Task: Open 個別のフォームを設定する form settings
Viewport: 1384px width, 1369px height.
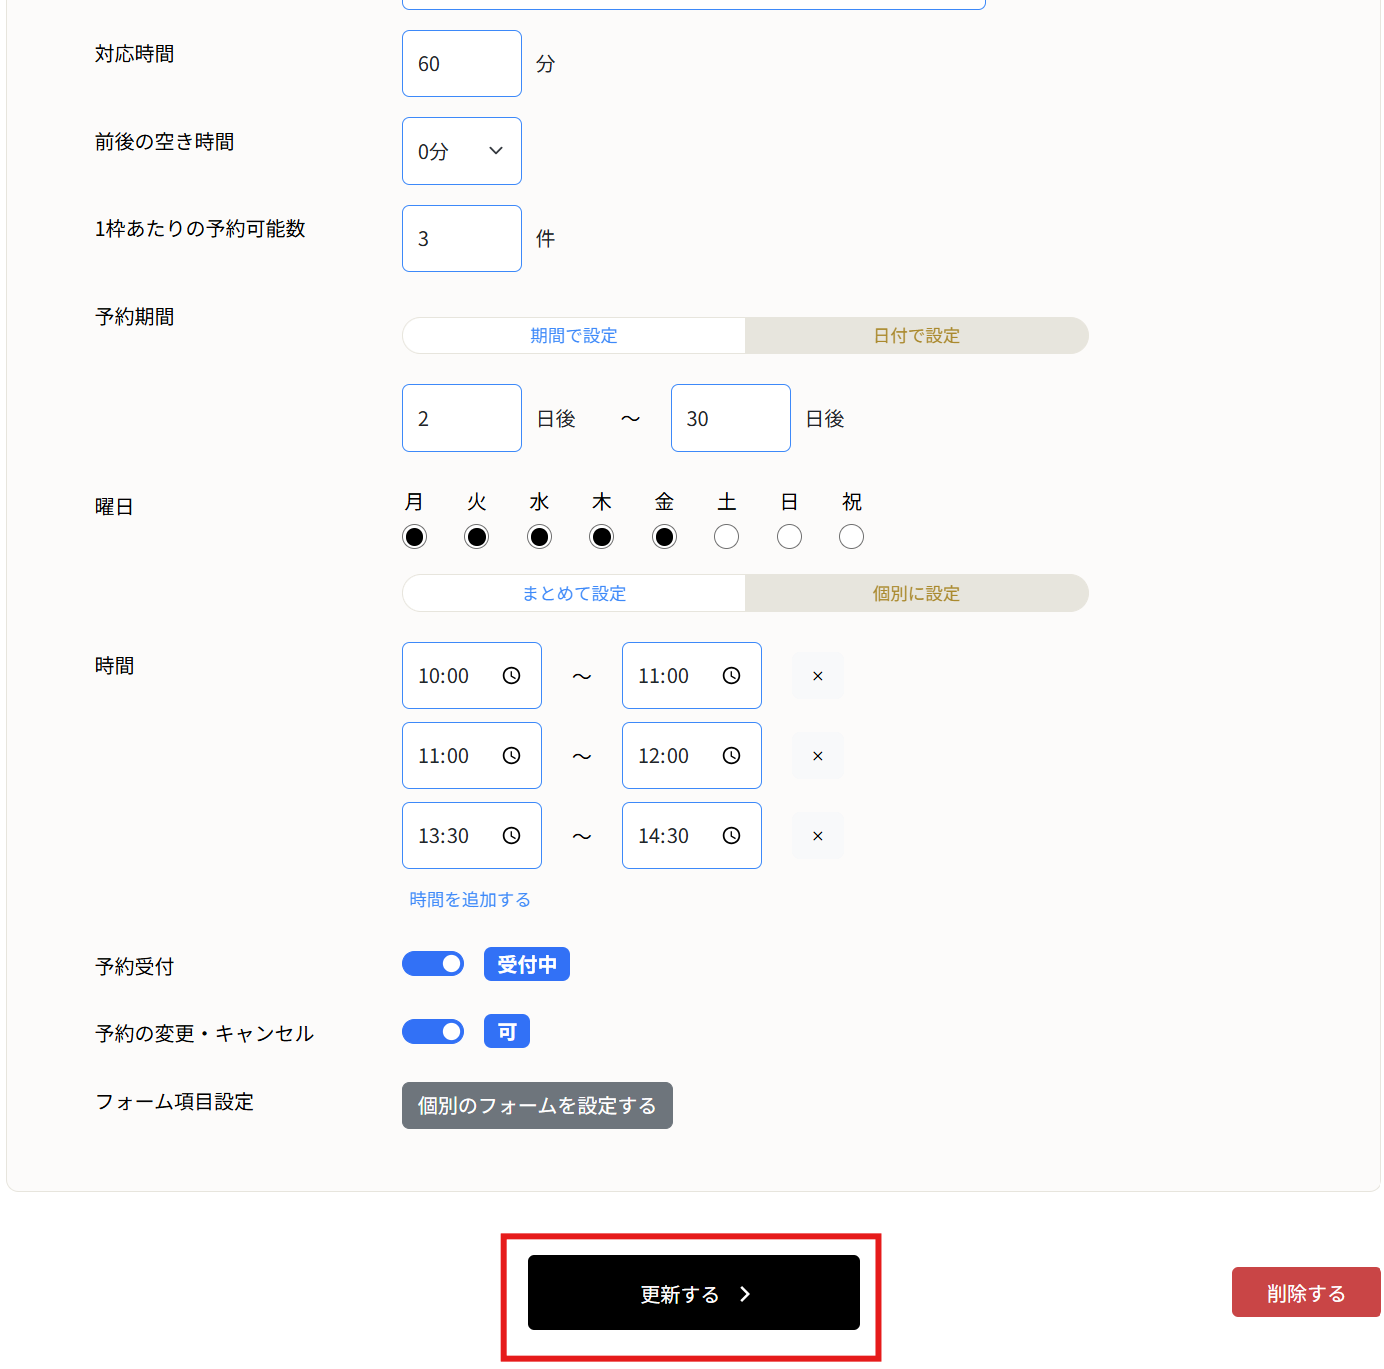Action: pyautogui.click(x=537, y=1105)
